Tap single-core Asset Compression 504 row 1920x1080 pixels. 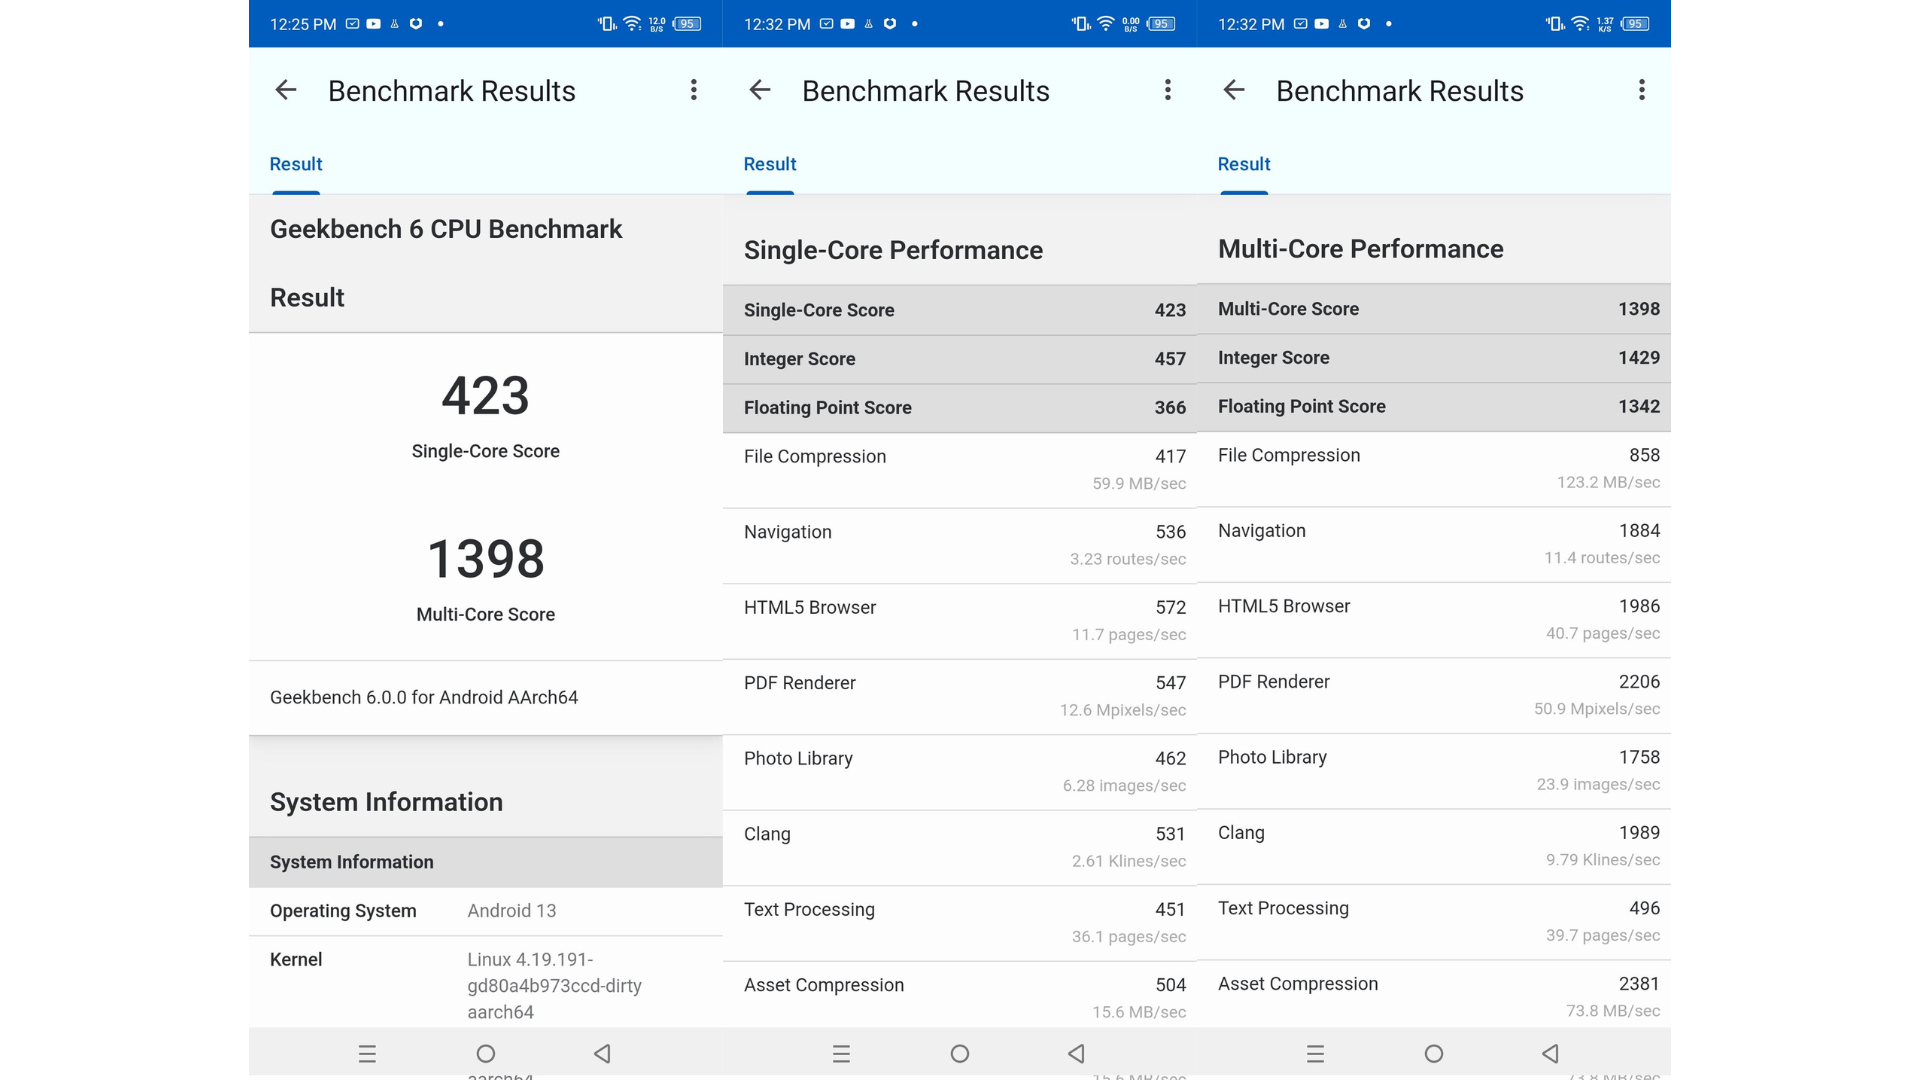960,995
